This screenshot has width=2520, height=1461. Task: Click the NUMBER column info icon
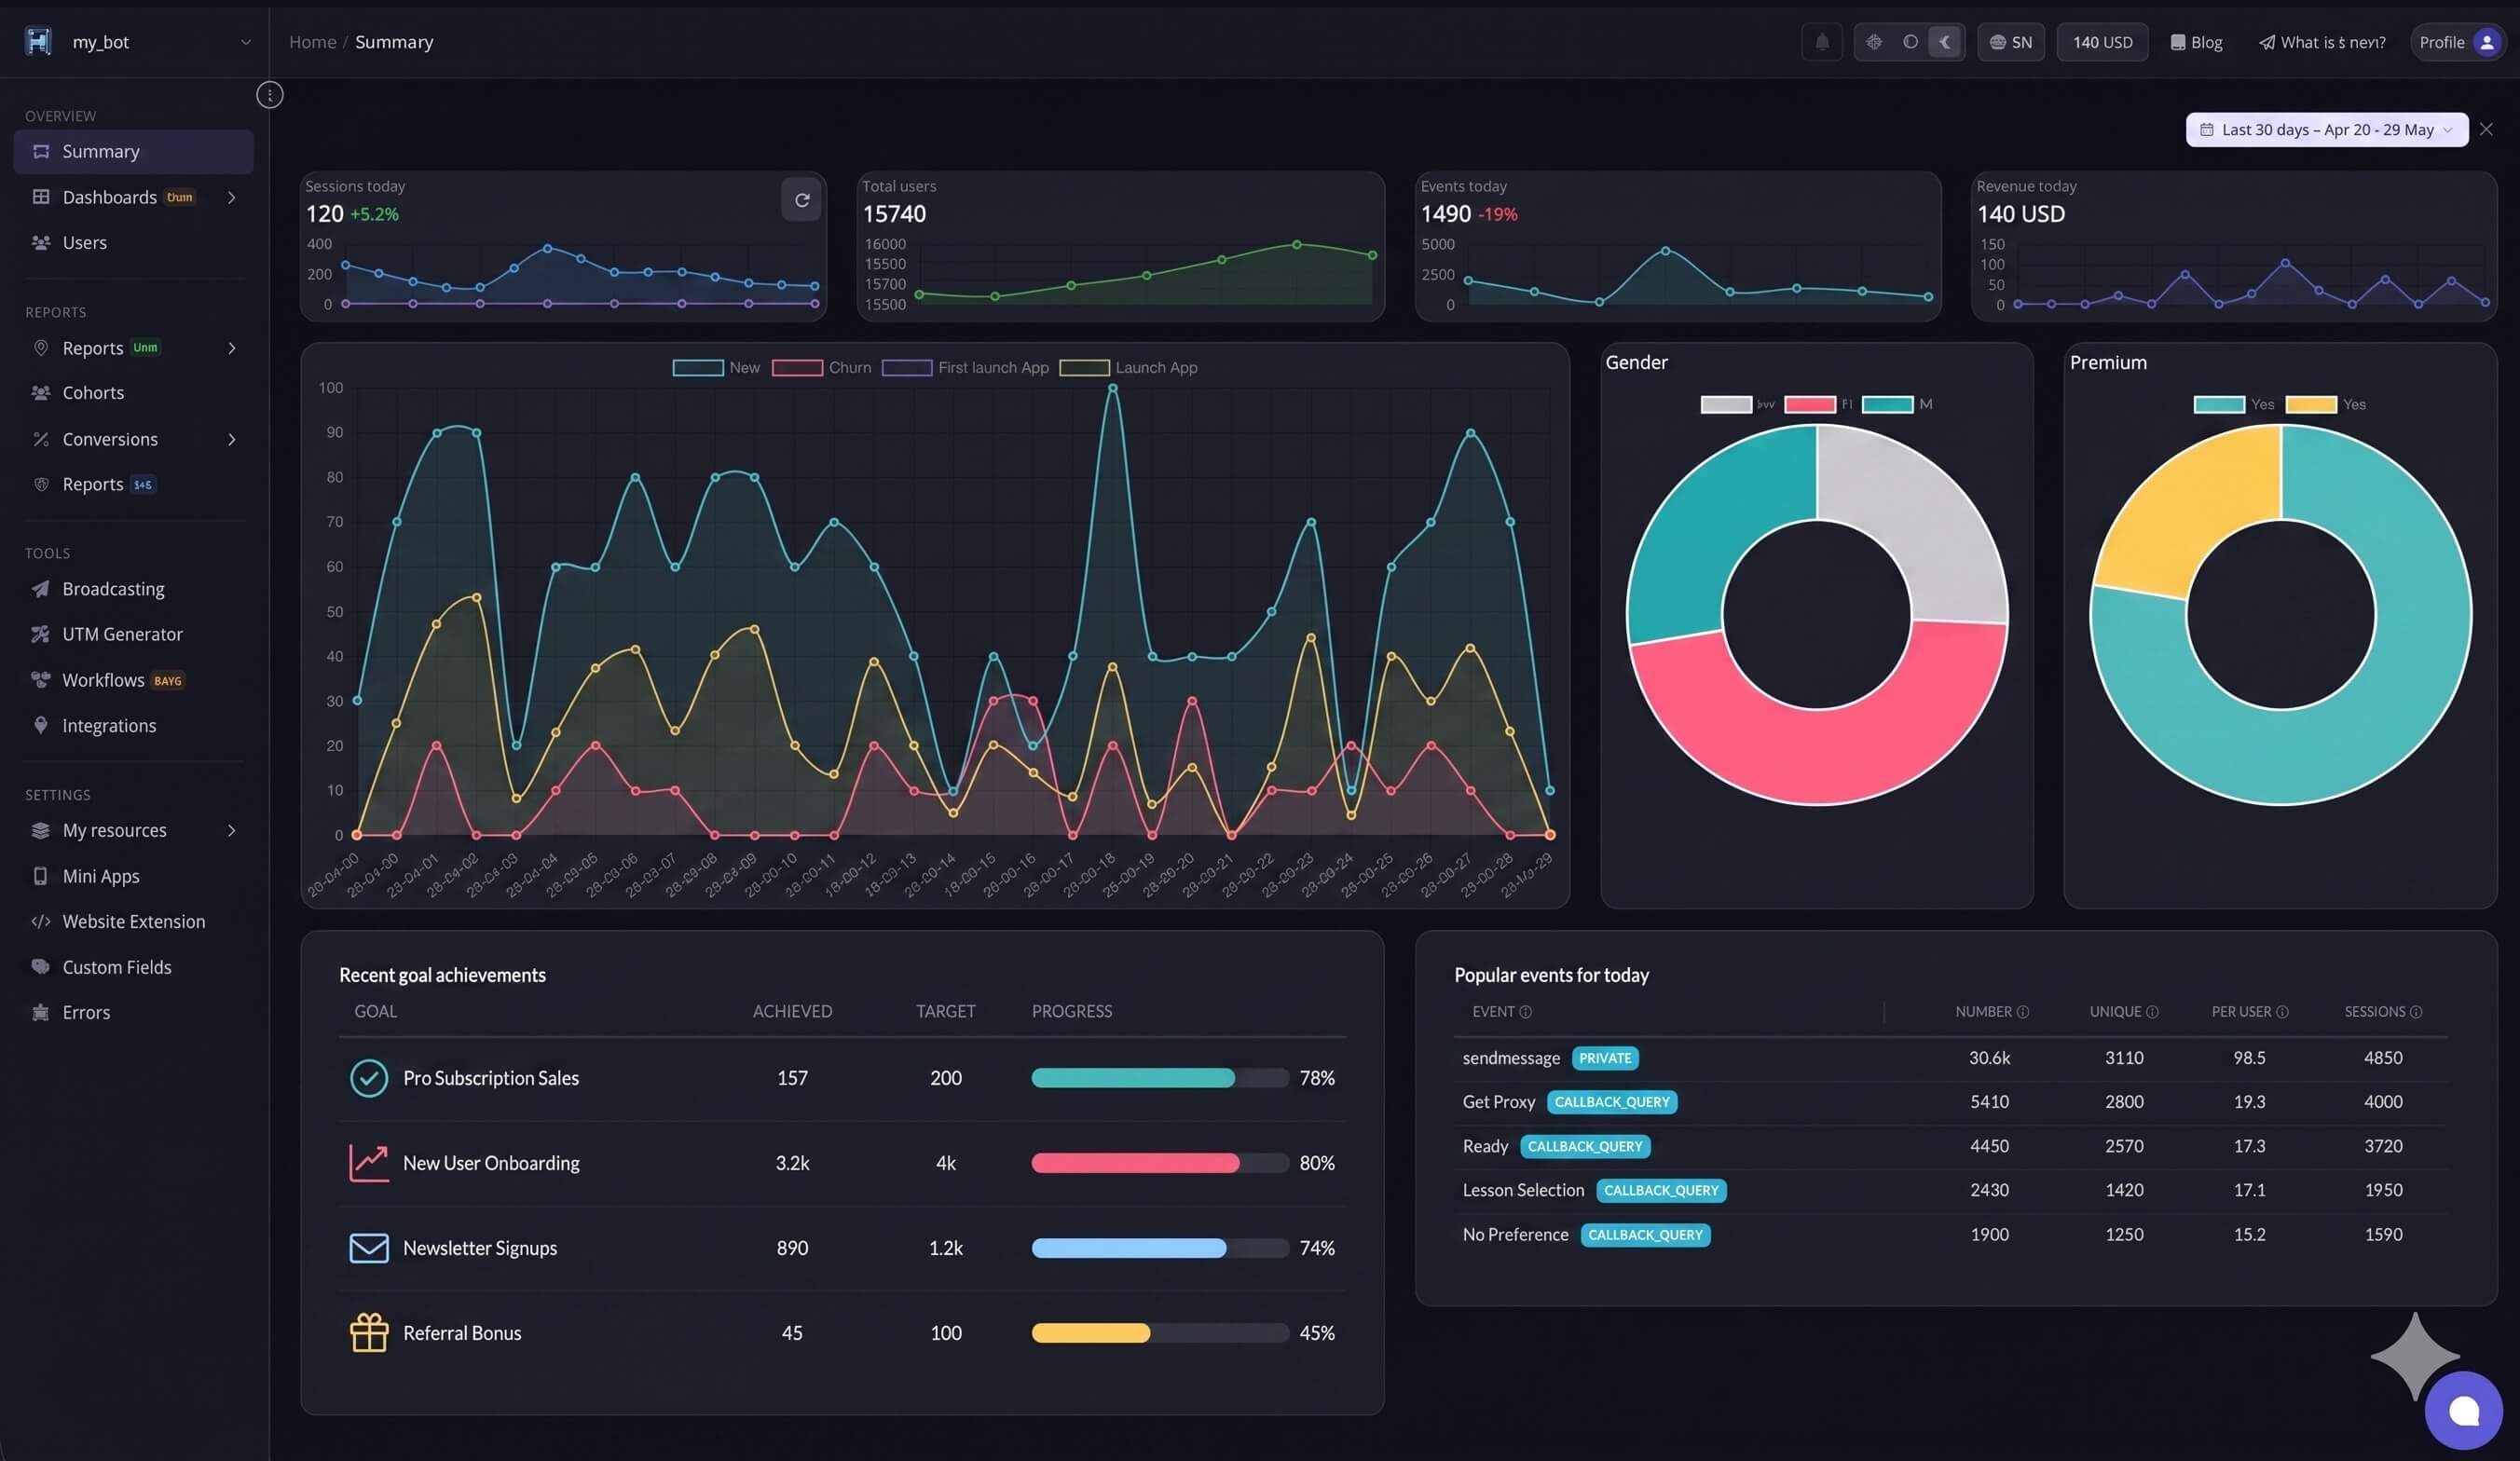(x=2022, y=1012)
